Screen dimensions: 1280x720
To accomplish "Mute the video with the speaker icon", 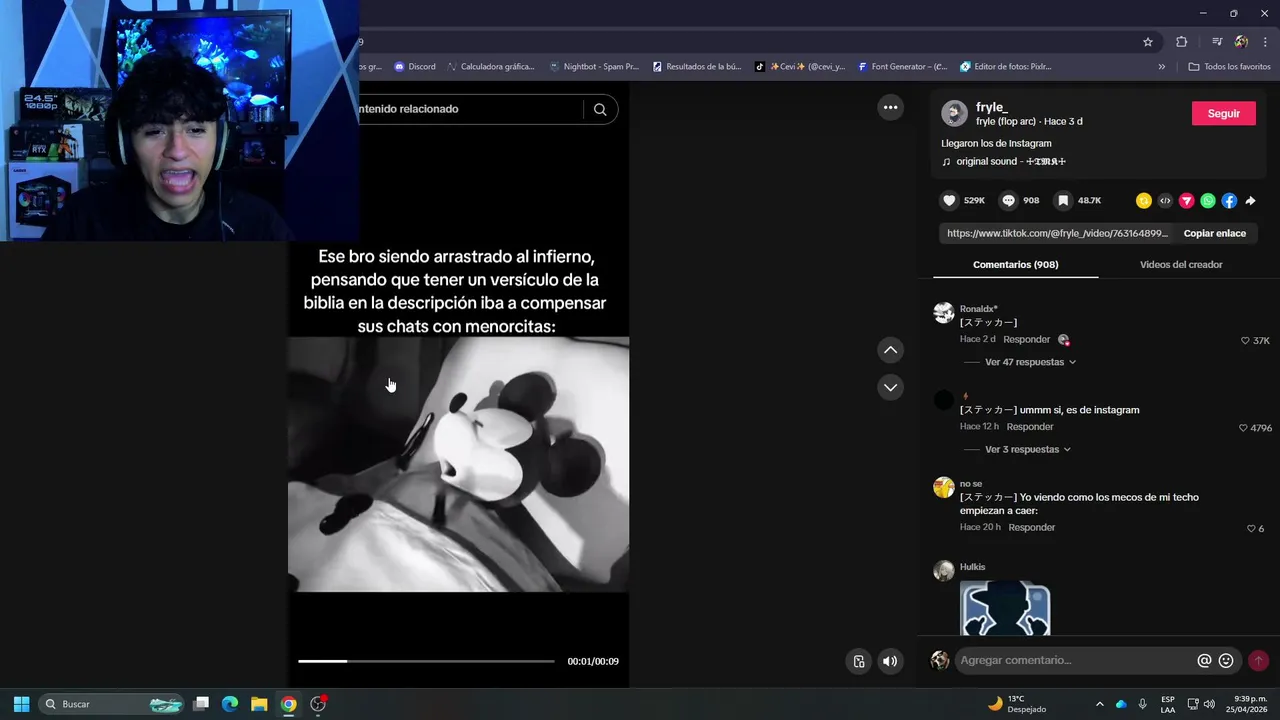I will pyautogui.click(x=890, y=661).
